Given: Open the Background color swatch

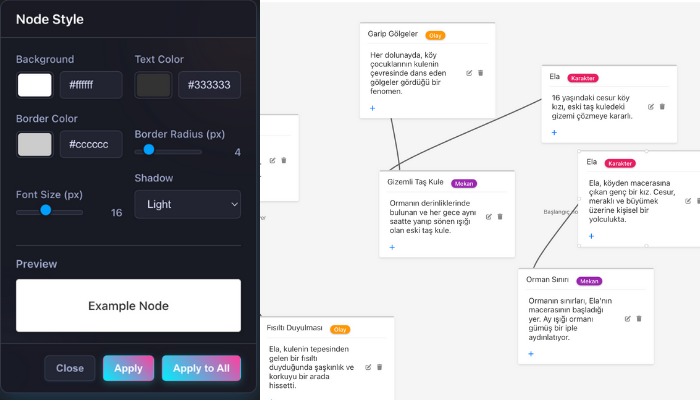Looking at the screenshot, I should click(x=35, y=85).
